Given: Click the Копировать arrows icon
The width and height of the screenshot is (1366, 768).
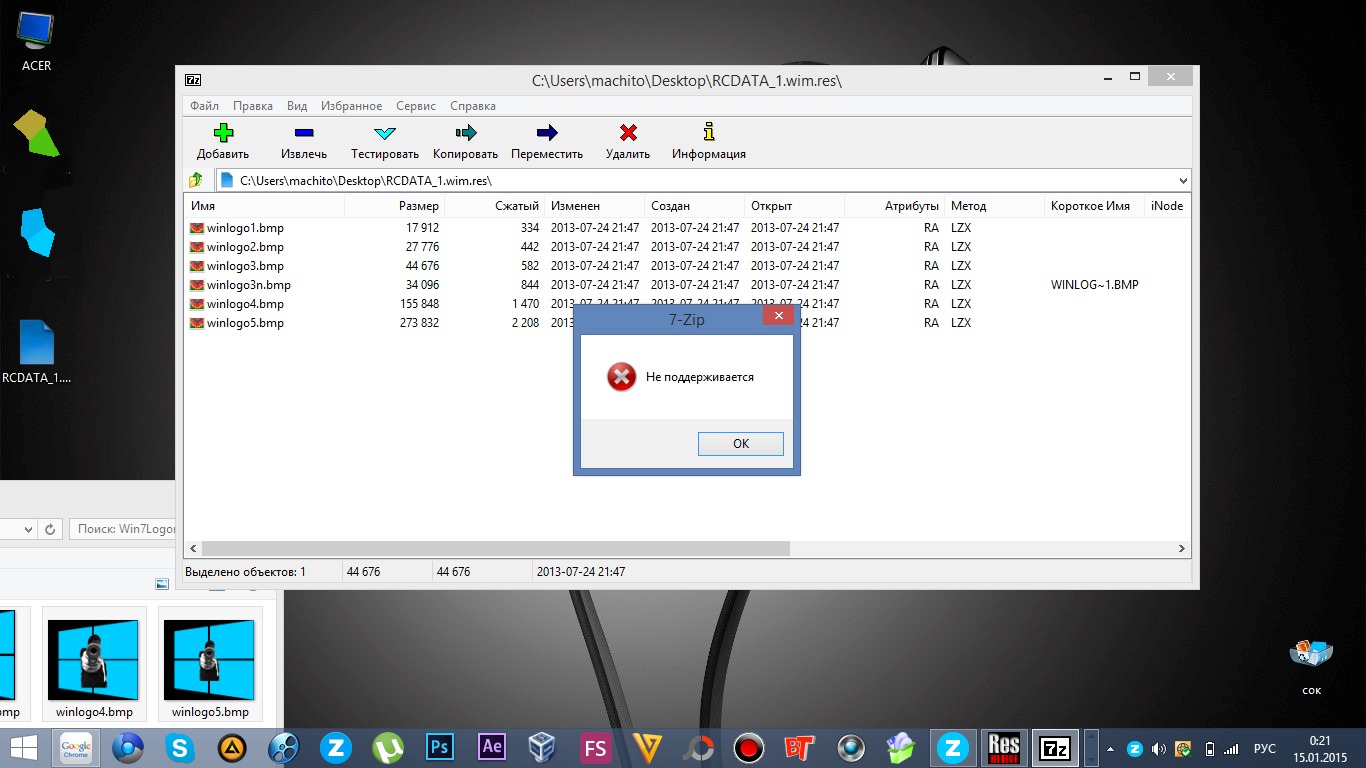Looking at the screenshot, I should (x=465, y=132).
